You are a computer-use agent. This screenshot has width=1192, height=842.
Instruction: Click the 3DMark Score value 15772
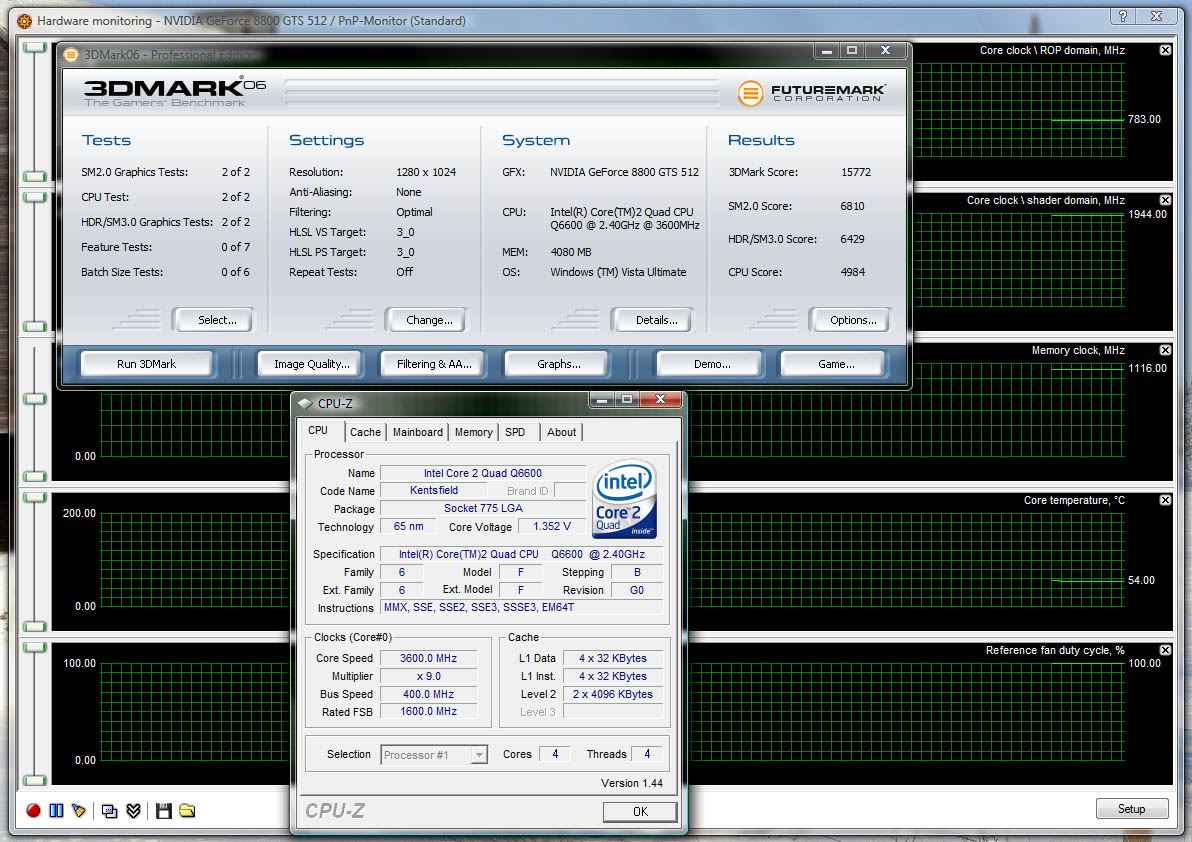coord(856,172)
